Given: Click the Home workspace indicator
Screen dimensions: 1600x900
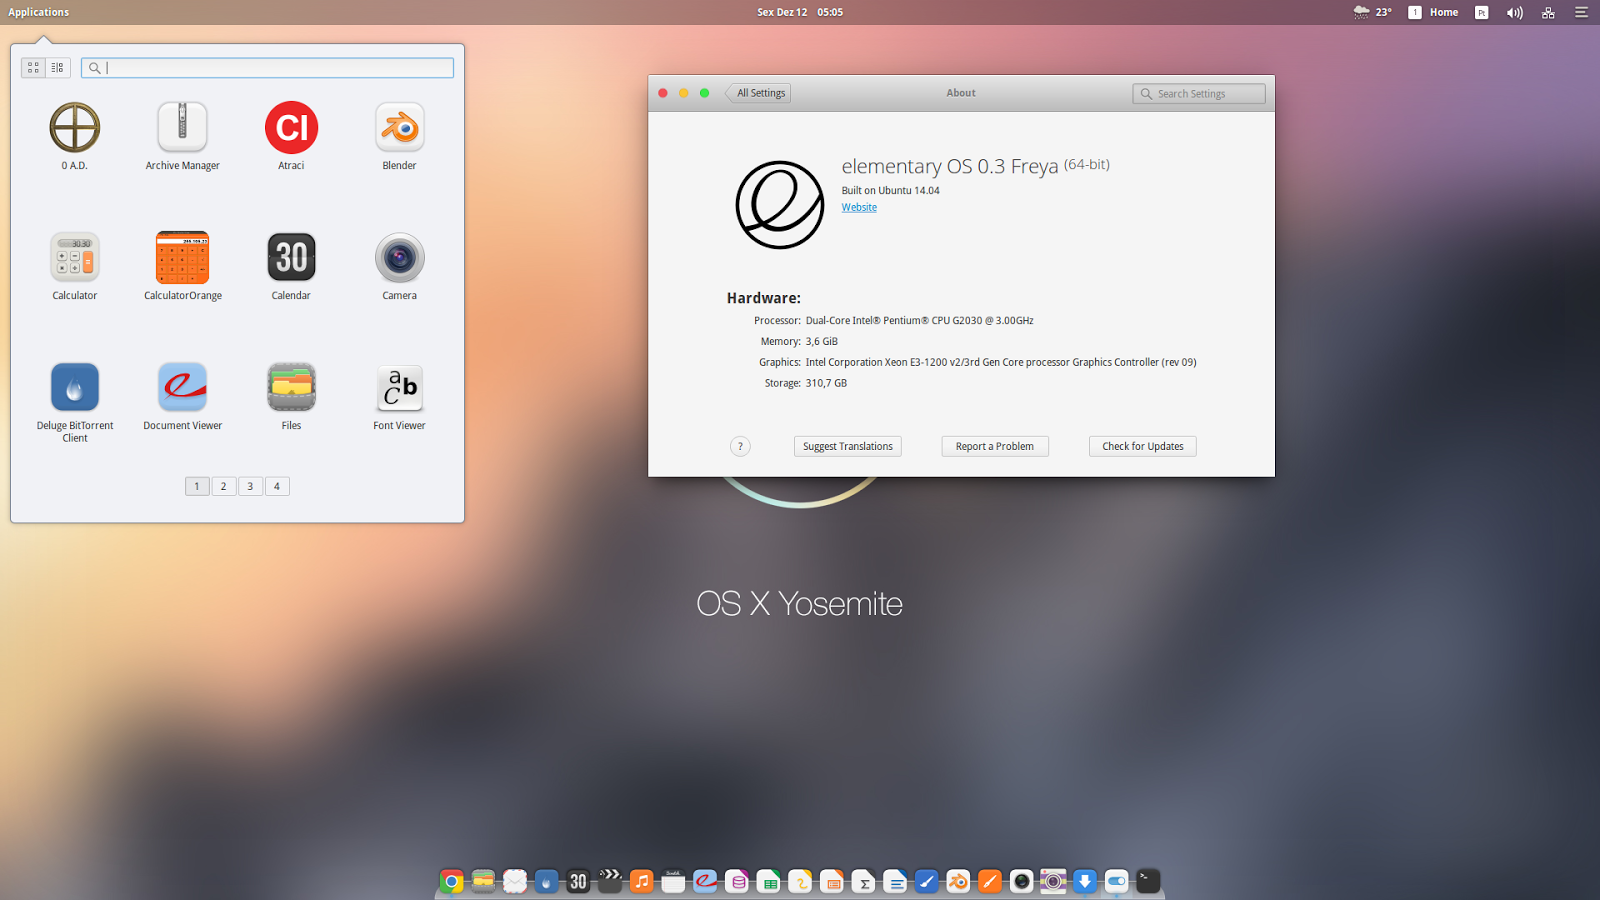Looking at the screenshot, I should [x=1433, y=12].
